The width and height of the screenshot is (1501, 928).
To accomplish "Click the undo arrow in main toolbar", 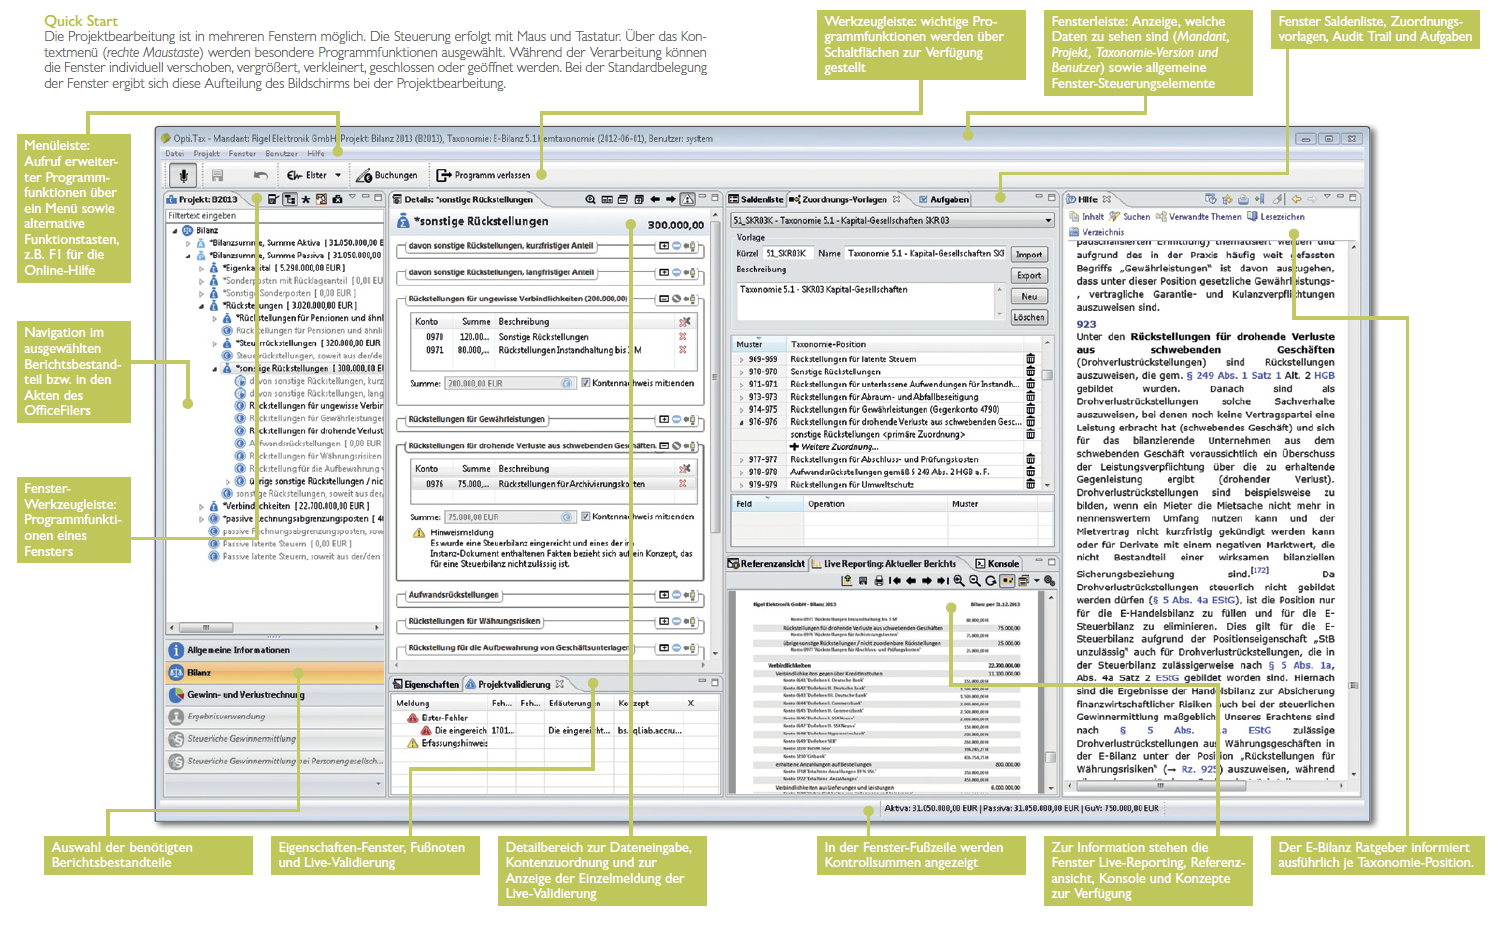I will [261, 175].
